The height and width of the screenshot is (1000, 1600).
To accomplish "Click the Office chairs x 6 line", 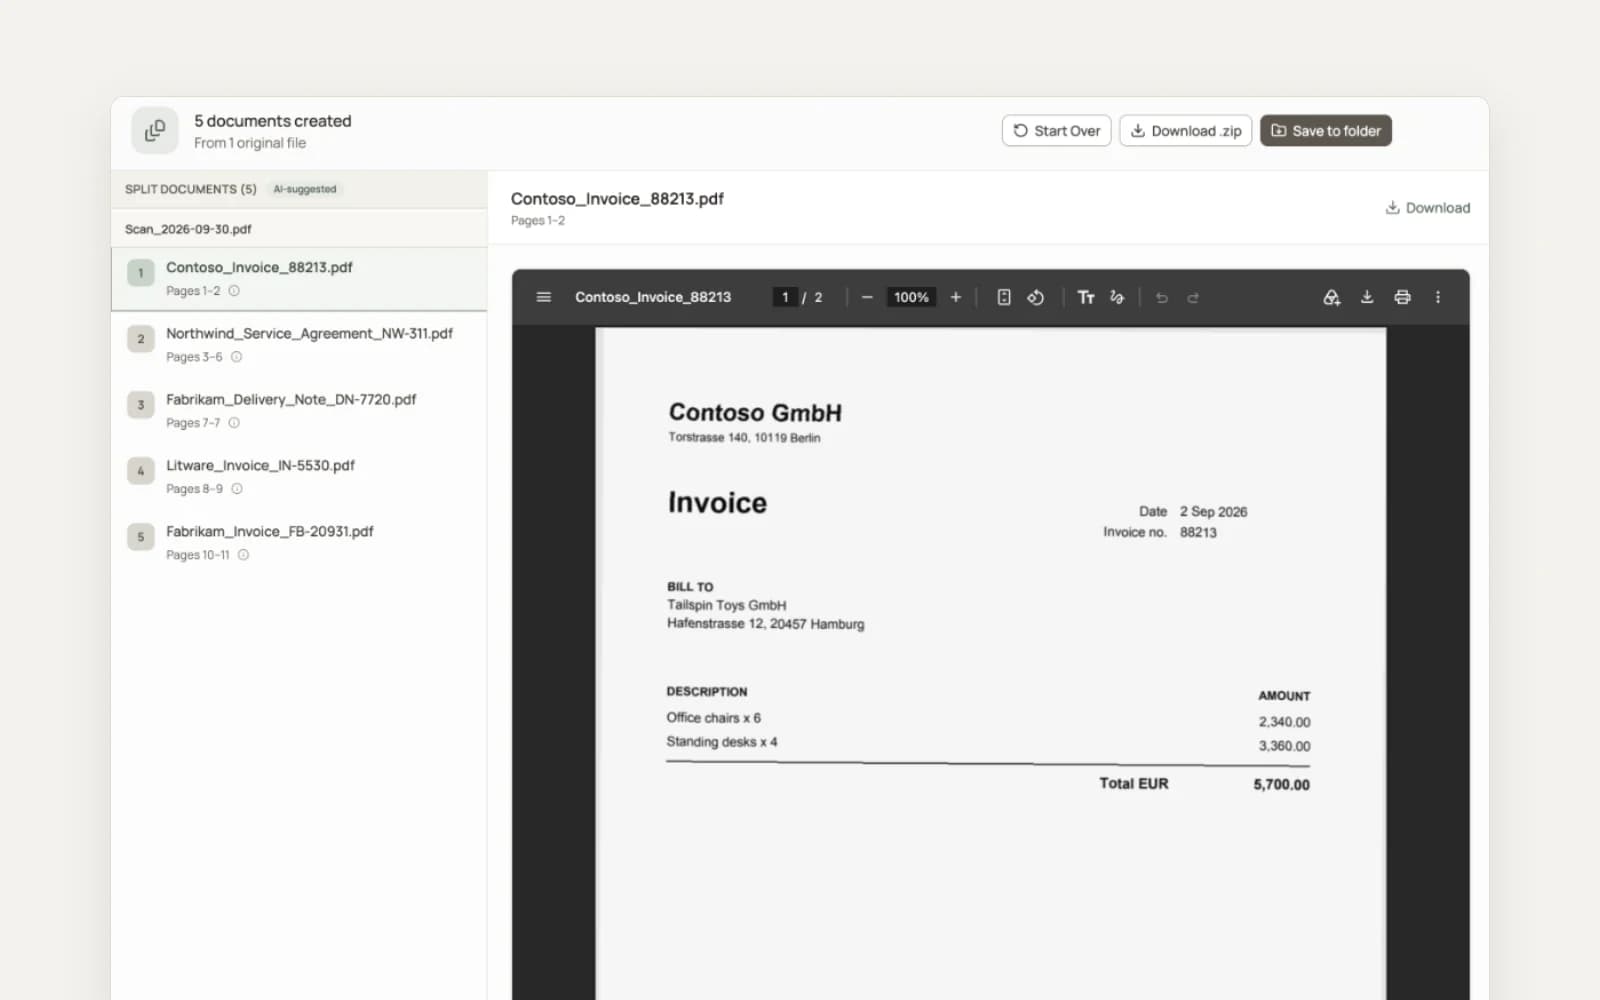I will (x=714, y=718).
